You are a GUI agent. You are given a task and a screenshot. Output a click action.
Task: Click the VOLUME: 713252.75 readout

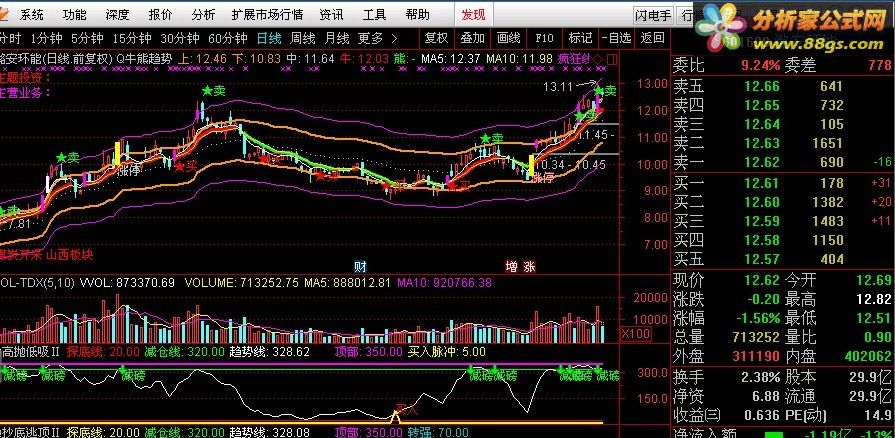pos(241,282)
